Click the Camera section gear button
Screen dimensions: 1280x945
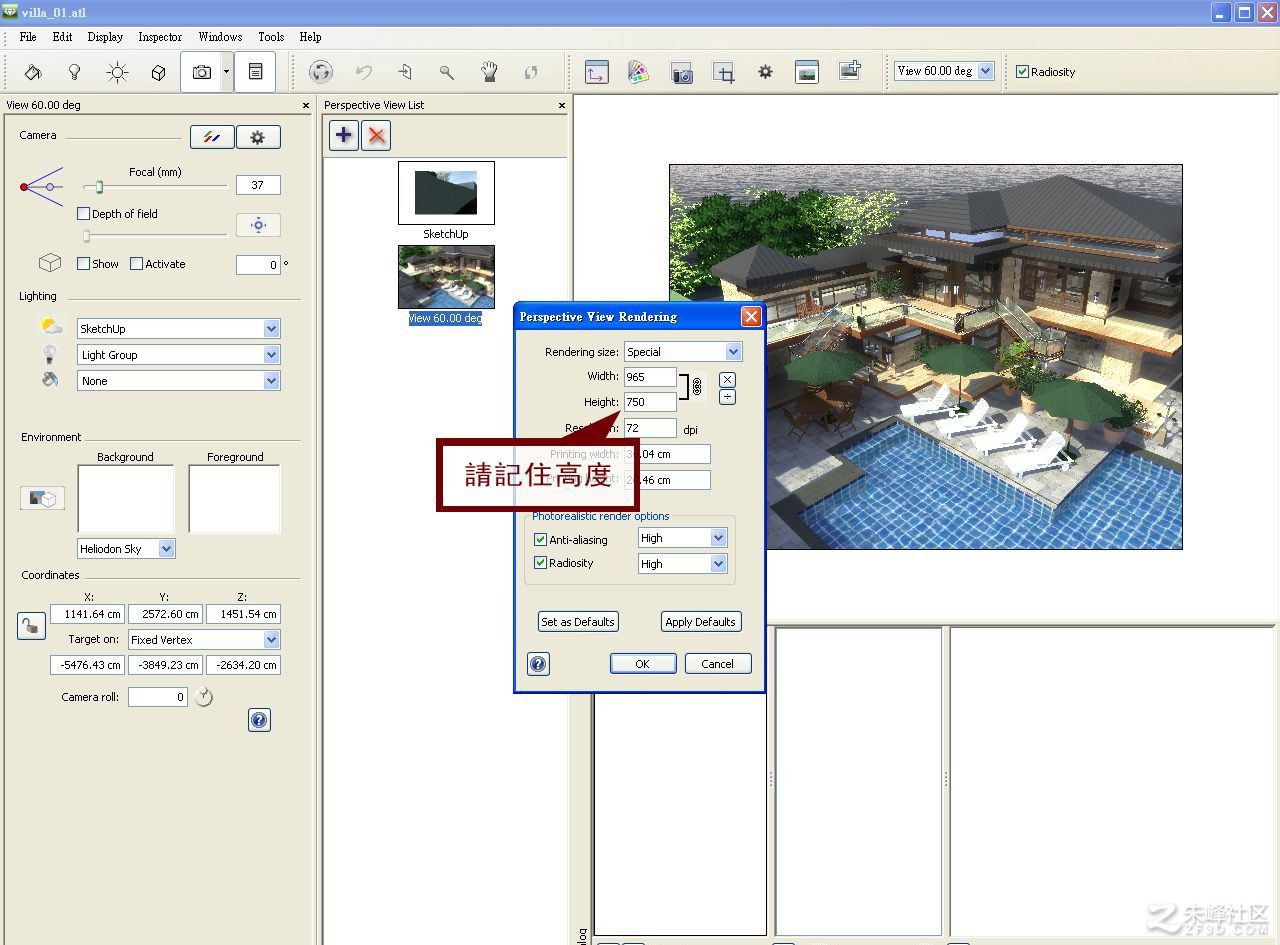click(258, 137)
